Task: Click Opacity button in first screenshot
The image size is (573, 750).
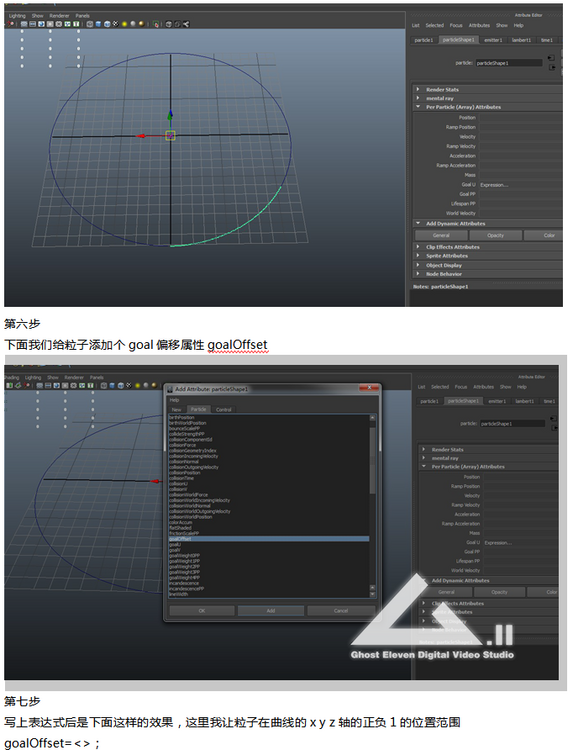Action: 496,235
